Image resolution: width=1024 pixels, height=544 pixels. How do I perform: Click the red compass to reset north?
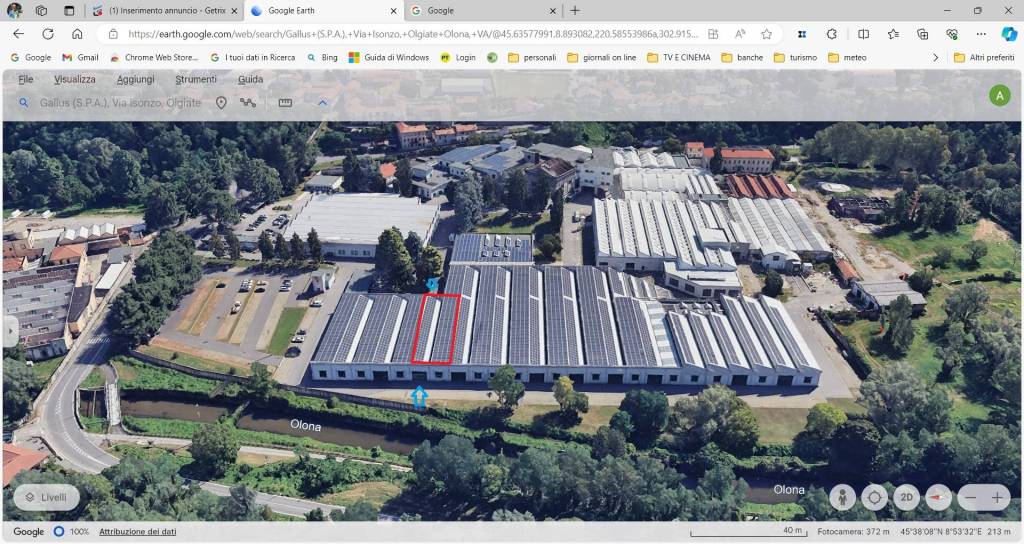tap(938, 497)
